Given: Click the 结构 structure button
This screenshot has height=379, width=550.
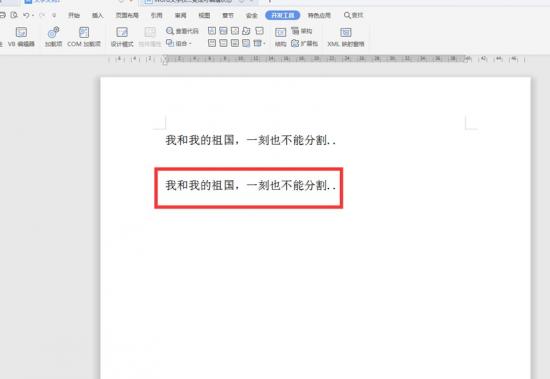Looking at the screenshot, I should 281,36.
